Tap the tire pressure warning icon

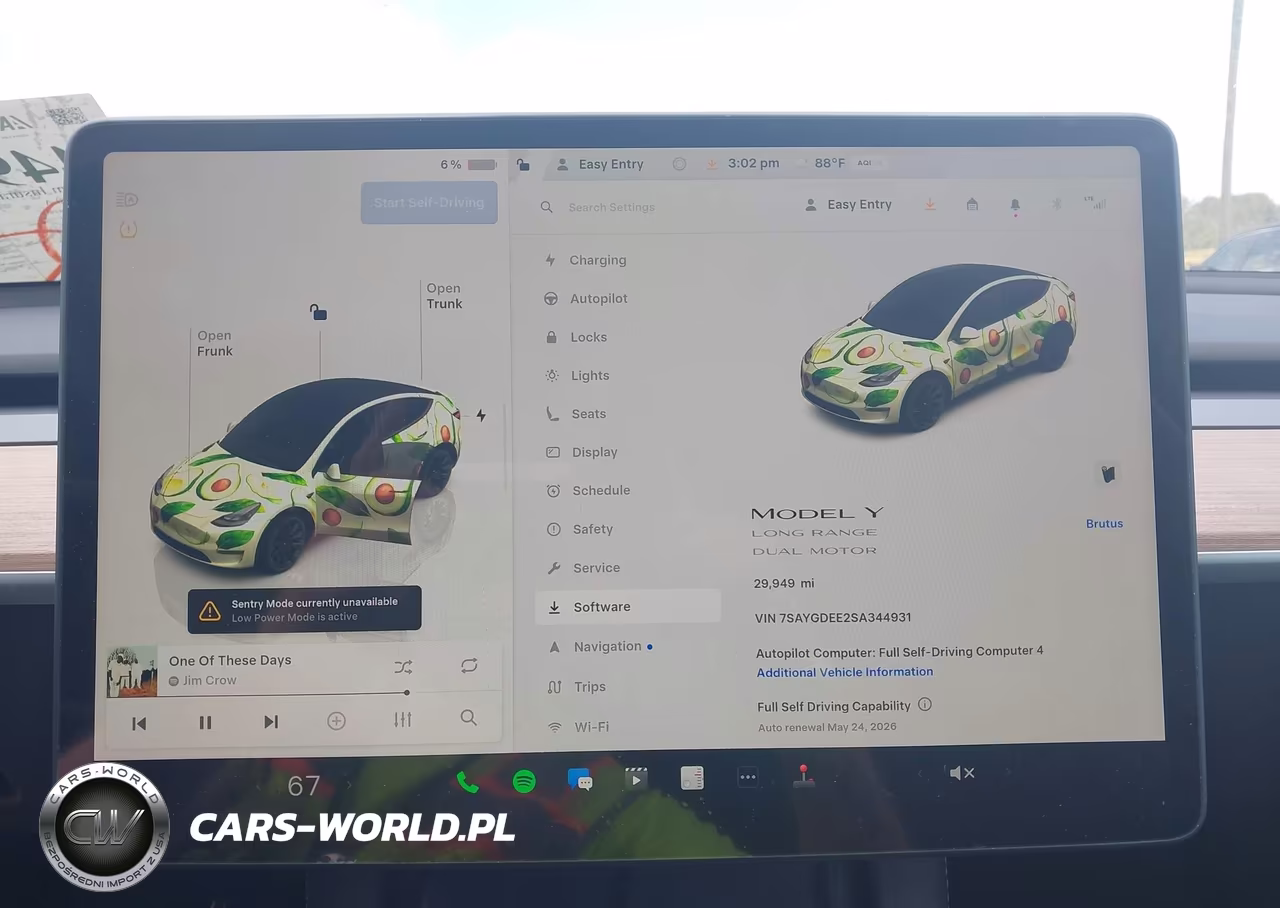(x=128, y=230)
